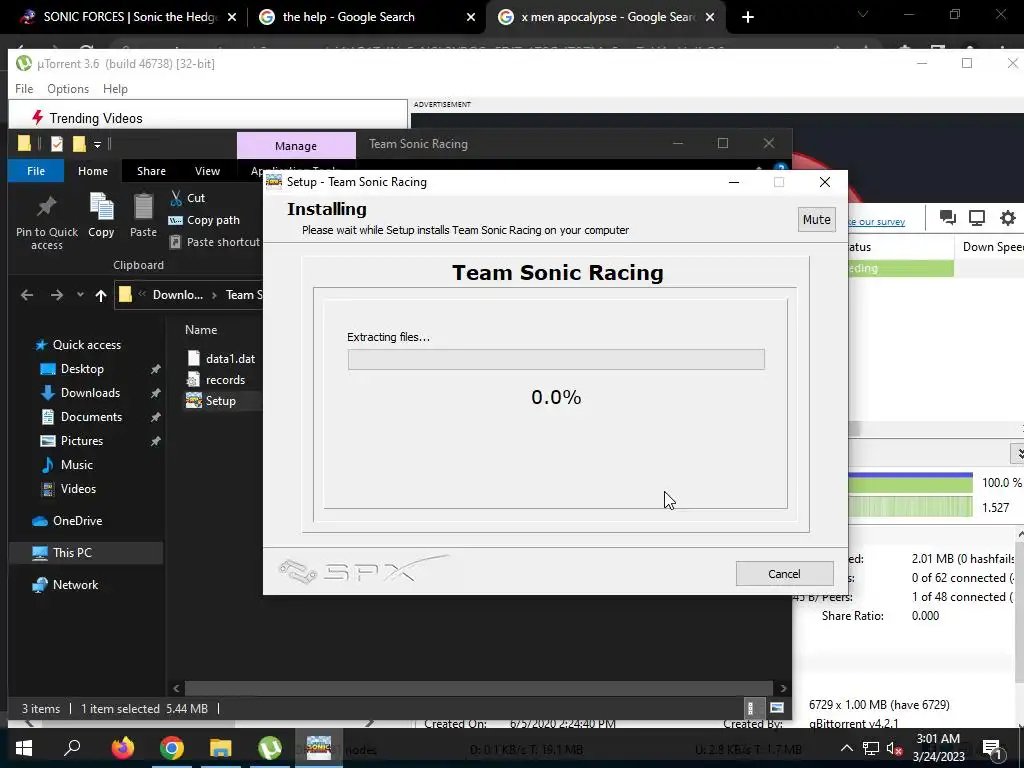Screen dimensions: 1024x768
Task: Open quick access toolbar customize dropdown
Action: point(97,144)
